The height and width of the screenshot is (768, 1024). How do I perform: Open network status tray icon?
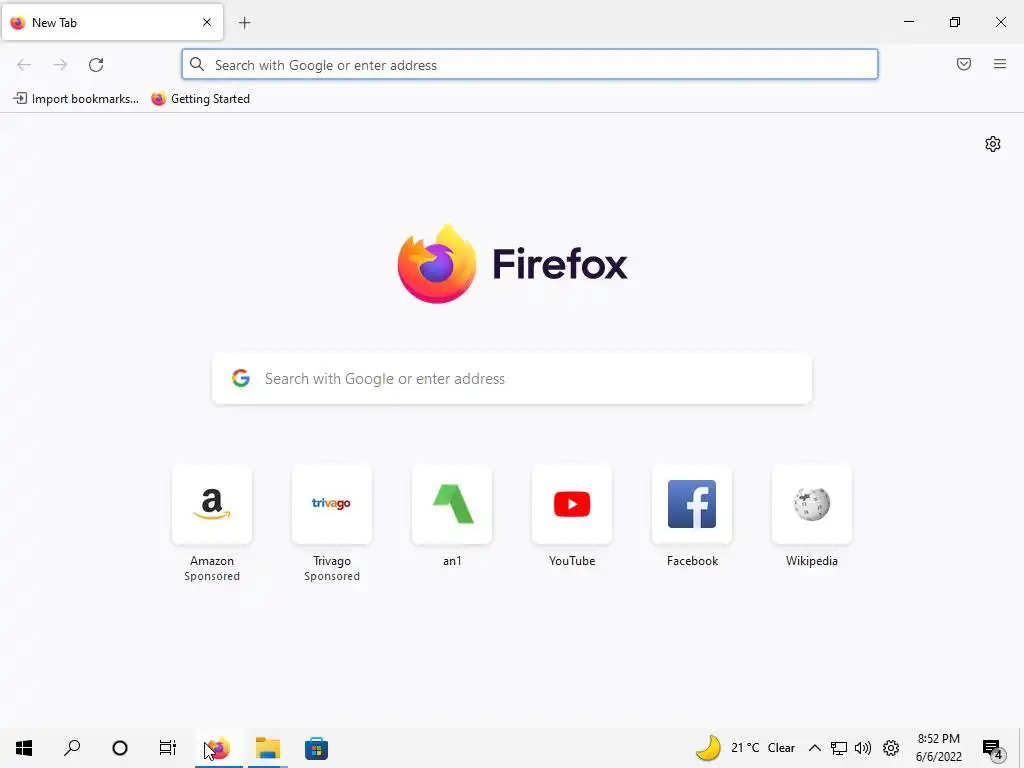839,748
